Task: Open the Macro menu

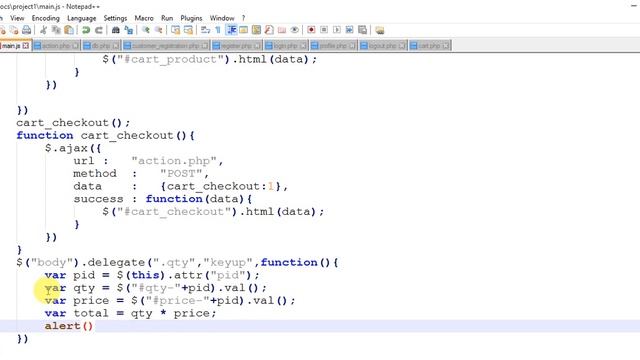Action: [144, 18]
